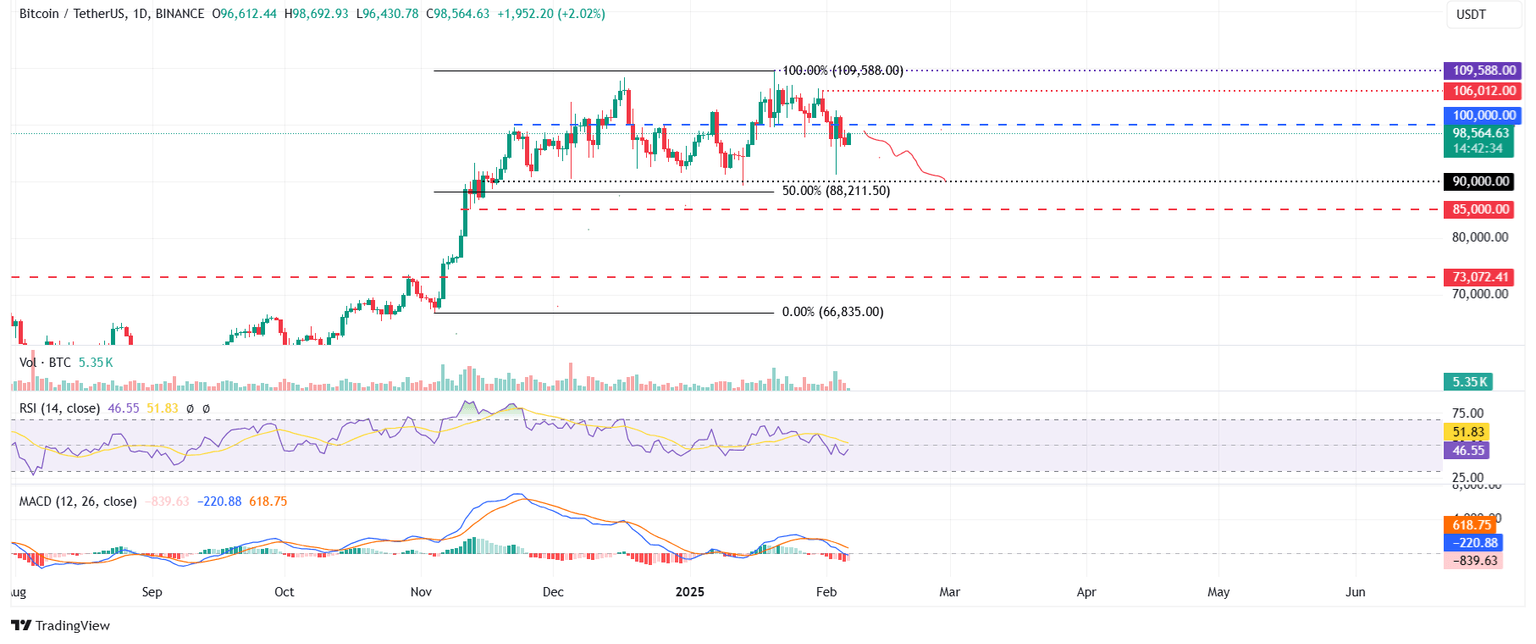The image size is (1536, 644).
Task: Select the RSI (14, close) indicator label
Action: pos(60,408)
